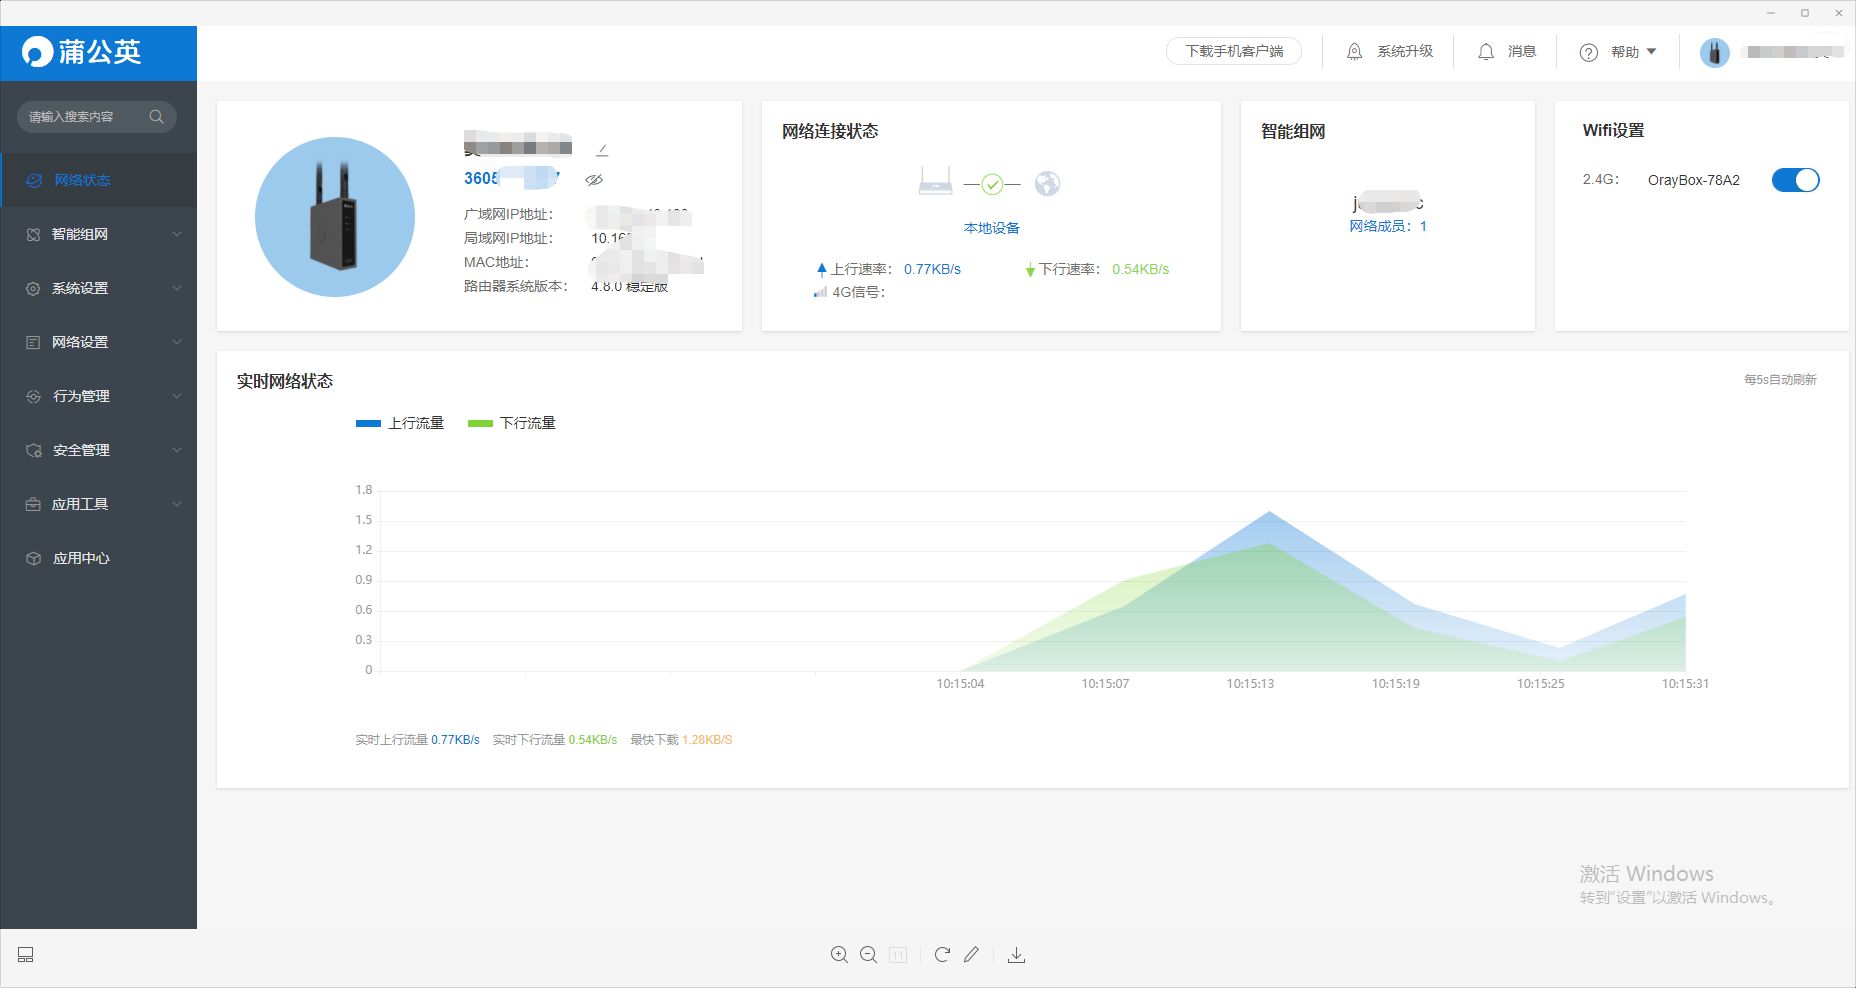The width and height of the screenshot is (1856, 988).
Task: Open the 帮助 dropdown menu
Action: click(1617, 52)
